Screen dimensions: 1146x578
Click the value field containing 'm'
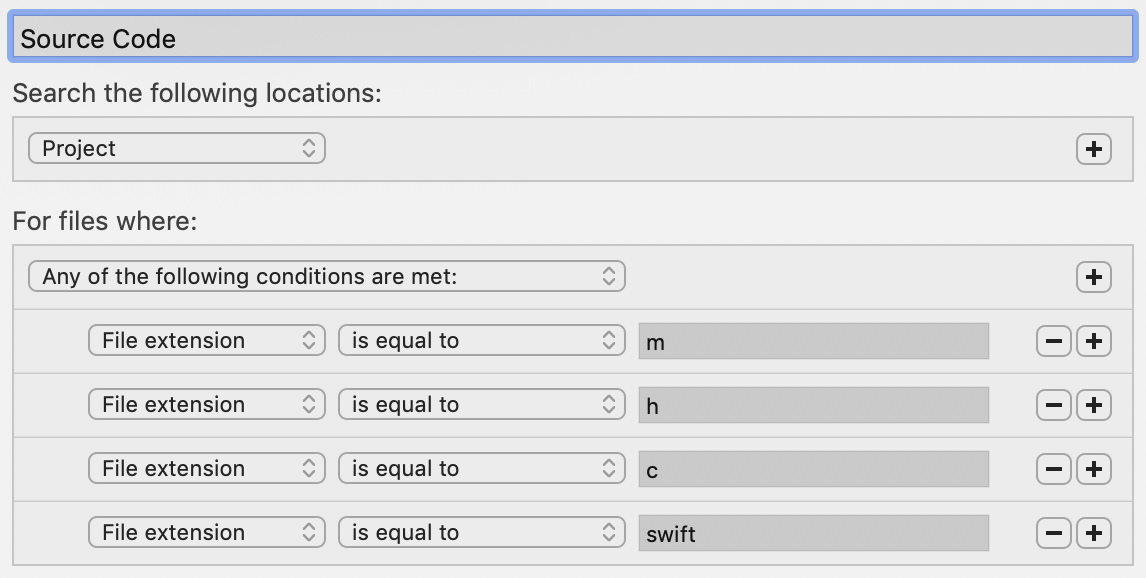tap(815, 340)
